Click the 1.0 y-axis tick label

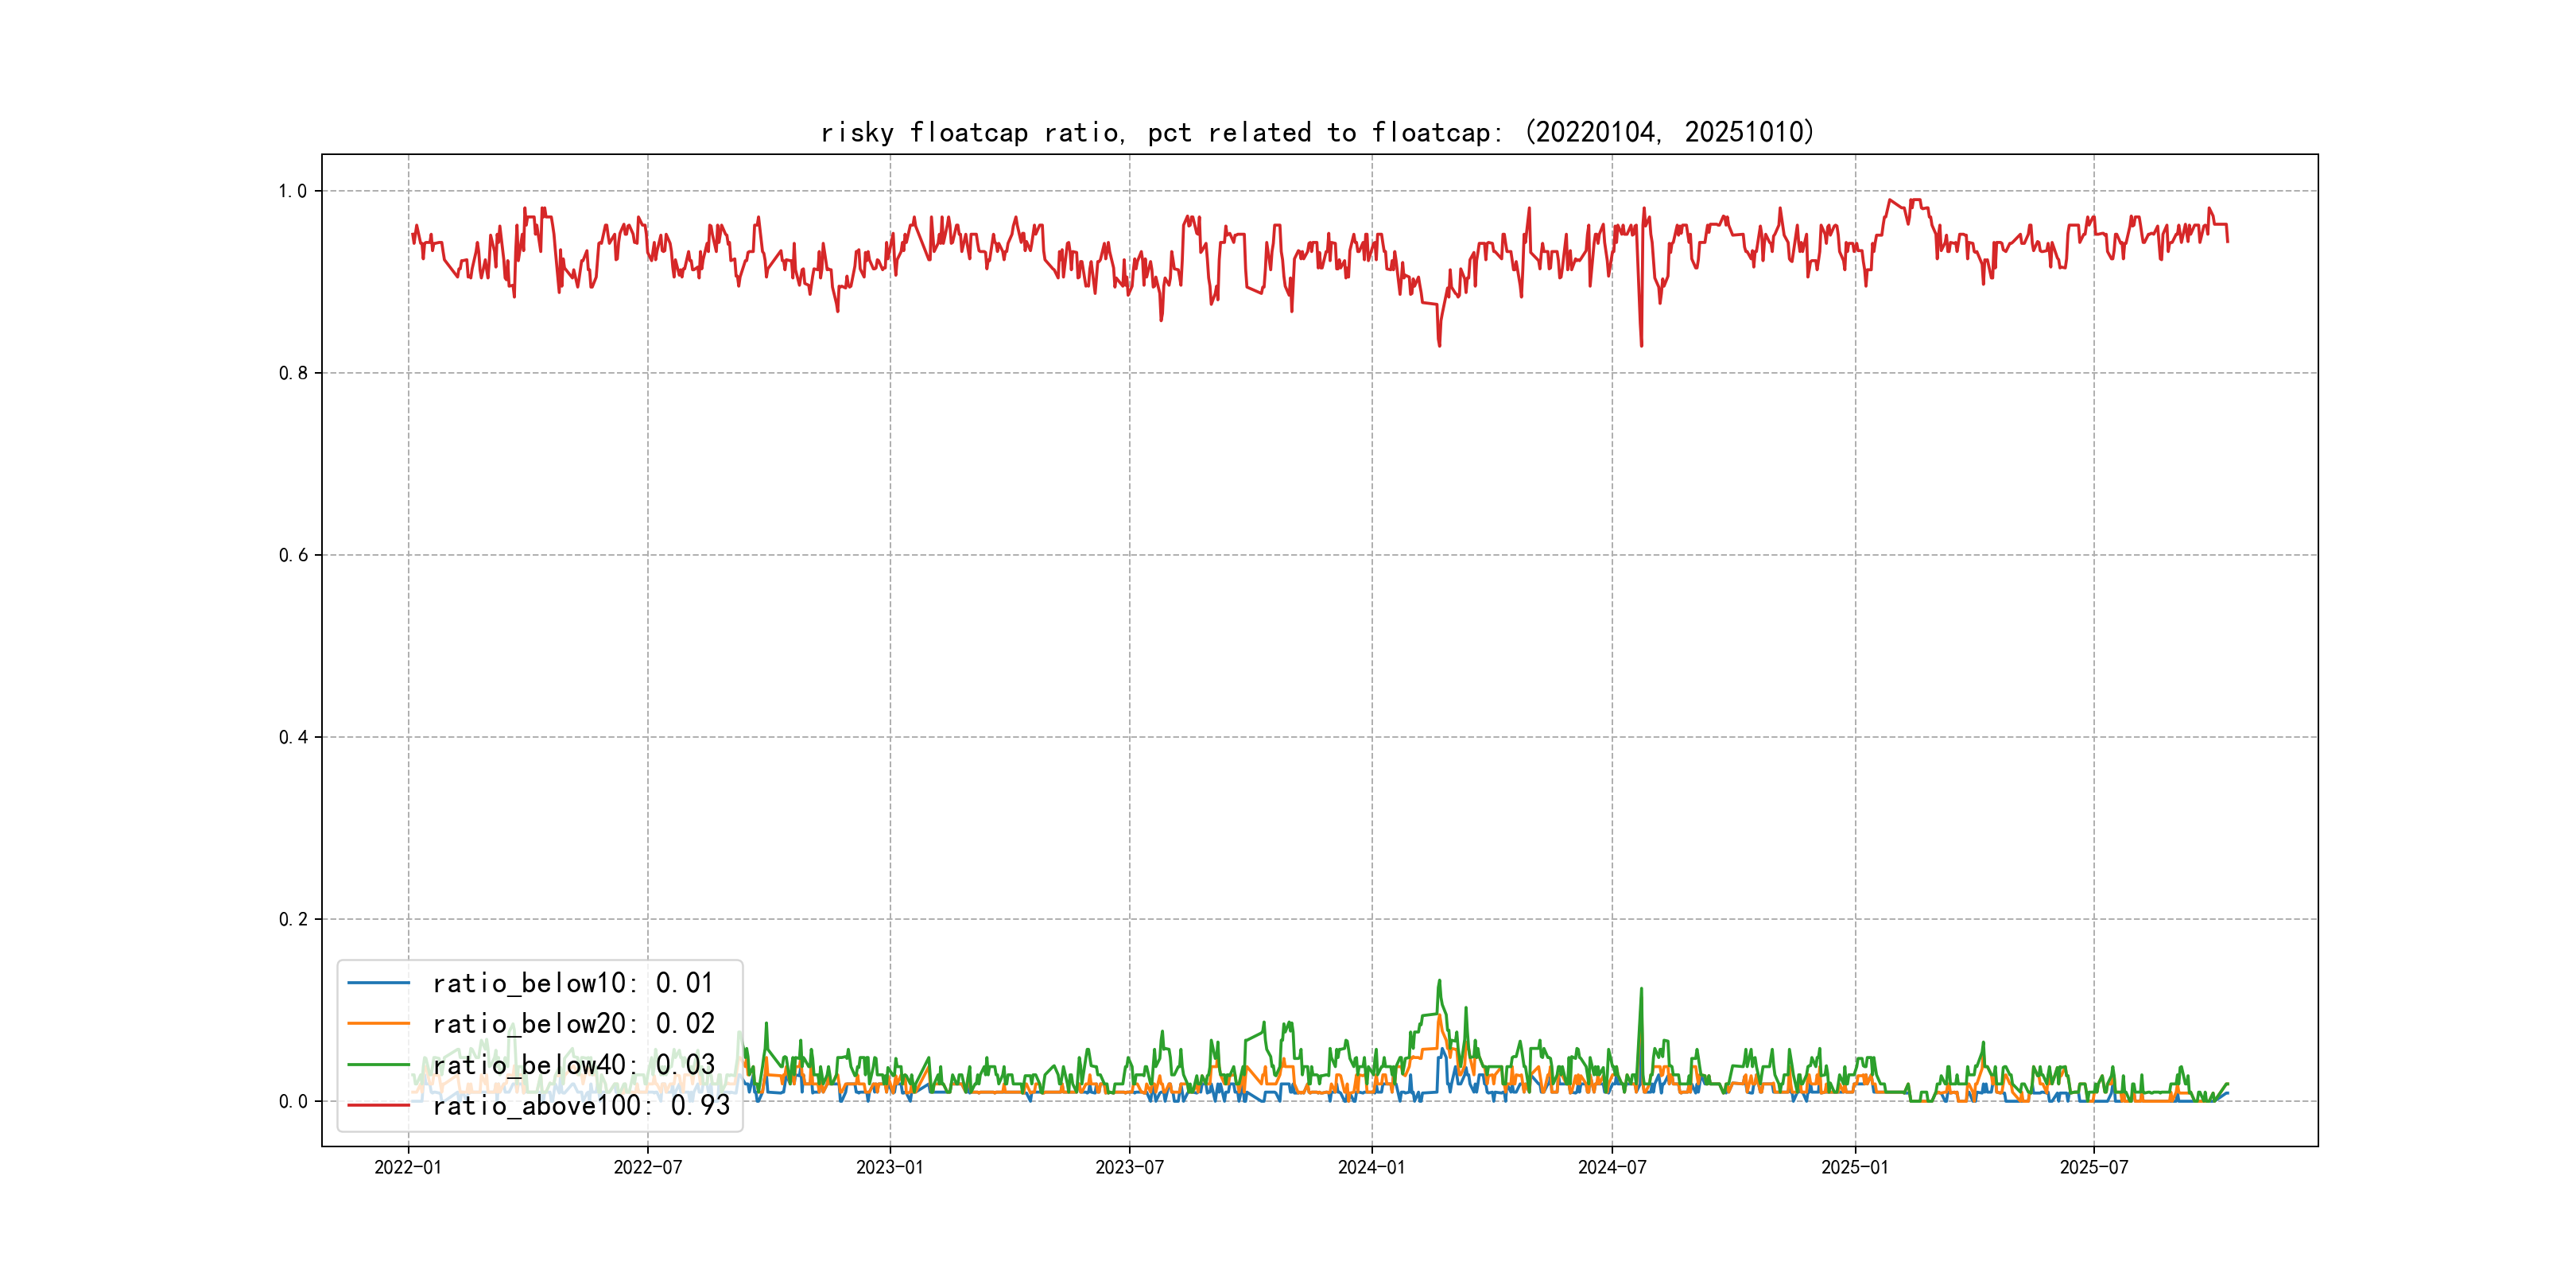tap(293, 191)
